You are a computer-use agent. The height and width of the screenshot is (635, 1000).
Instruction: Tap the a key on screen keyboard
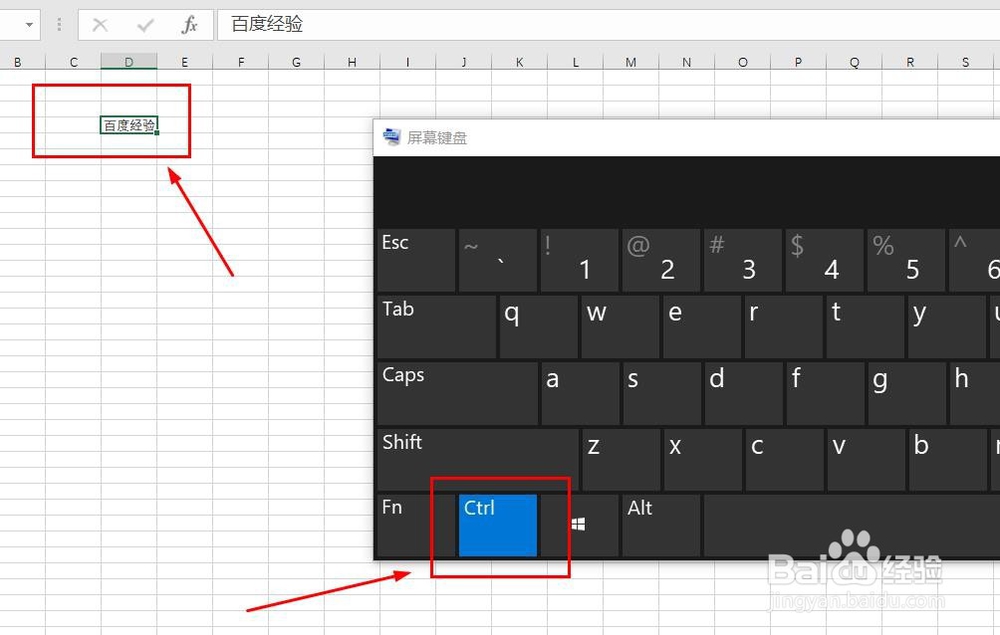pos(580,393)
